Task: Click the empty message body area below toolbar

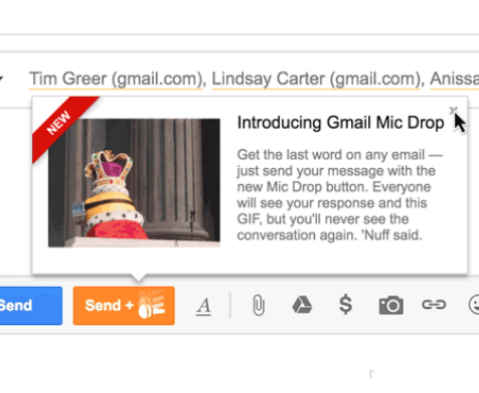Action: 239,363
